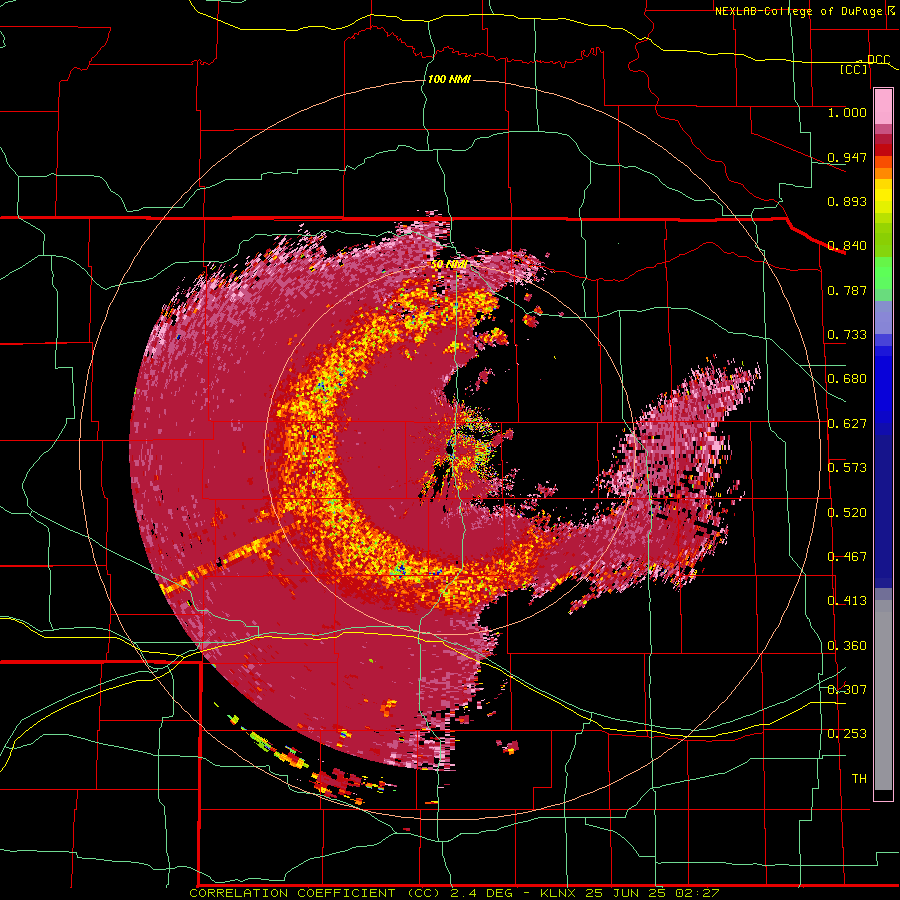Select the 0.733 scale label

point(847,335)
